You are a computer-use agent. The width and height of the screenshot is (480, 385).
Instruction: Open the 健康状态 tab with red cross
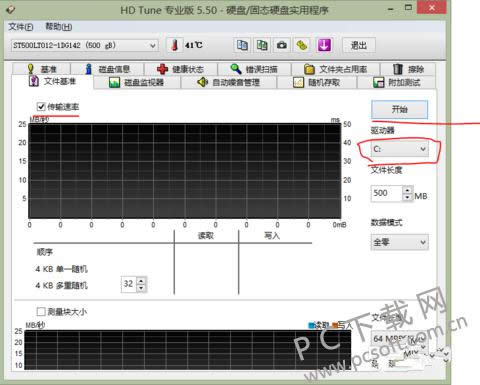[181, 69]
